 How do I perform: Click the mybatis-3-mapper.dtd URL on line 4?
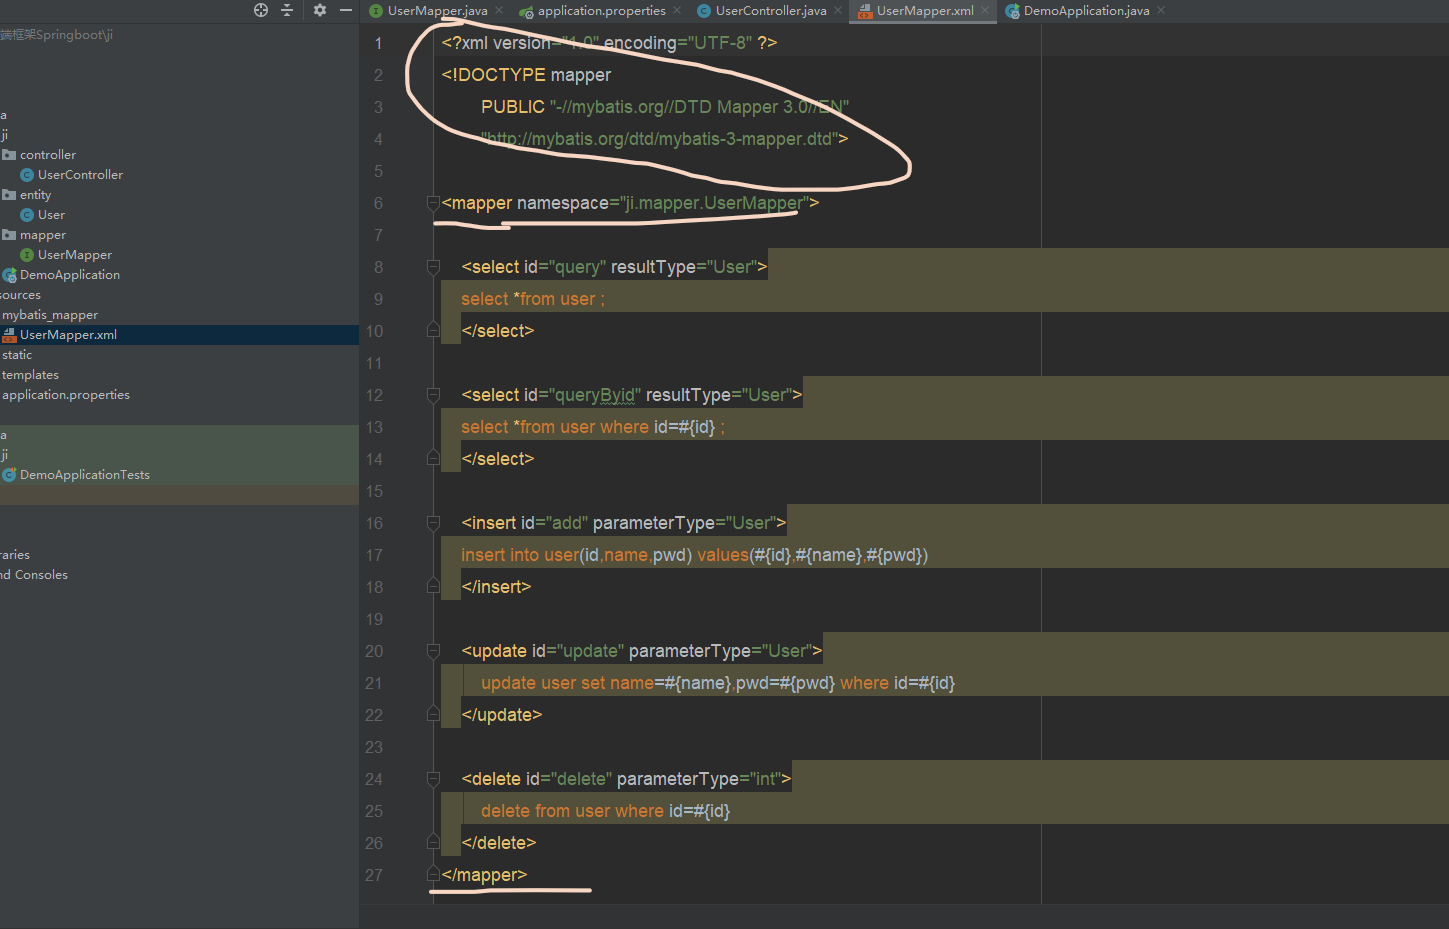click(661, 139)
